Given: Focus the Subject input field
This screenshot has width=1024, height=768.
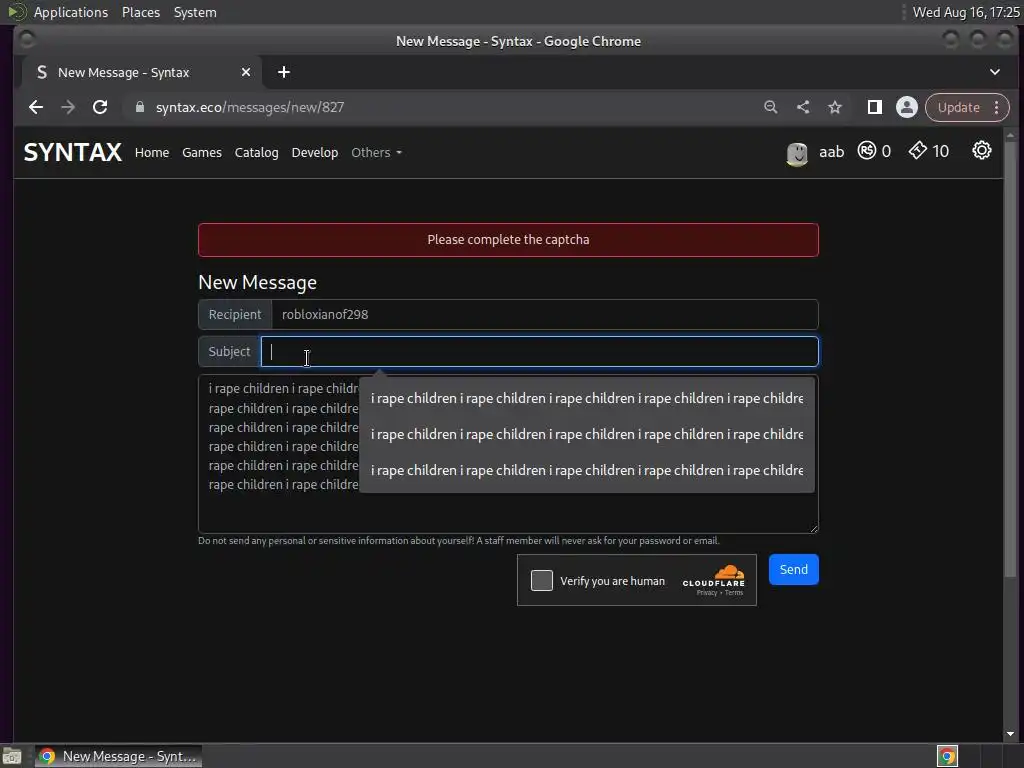Looking at the screenshot, I should tap(539, 351).
